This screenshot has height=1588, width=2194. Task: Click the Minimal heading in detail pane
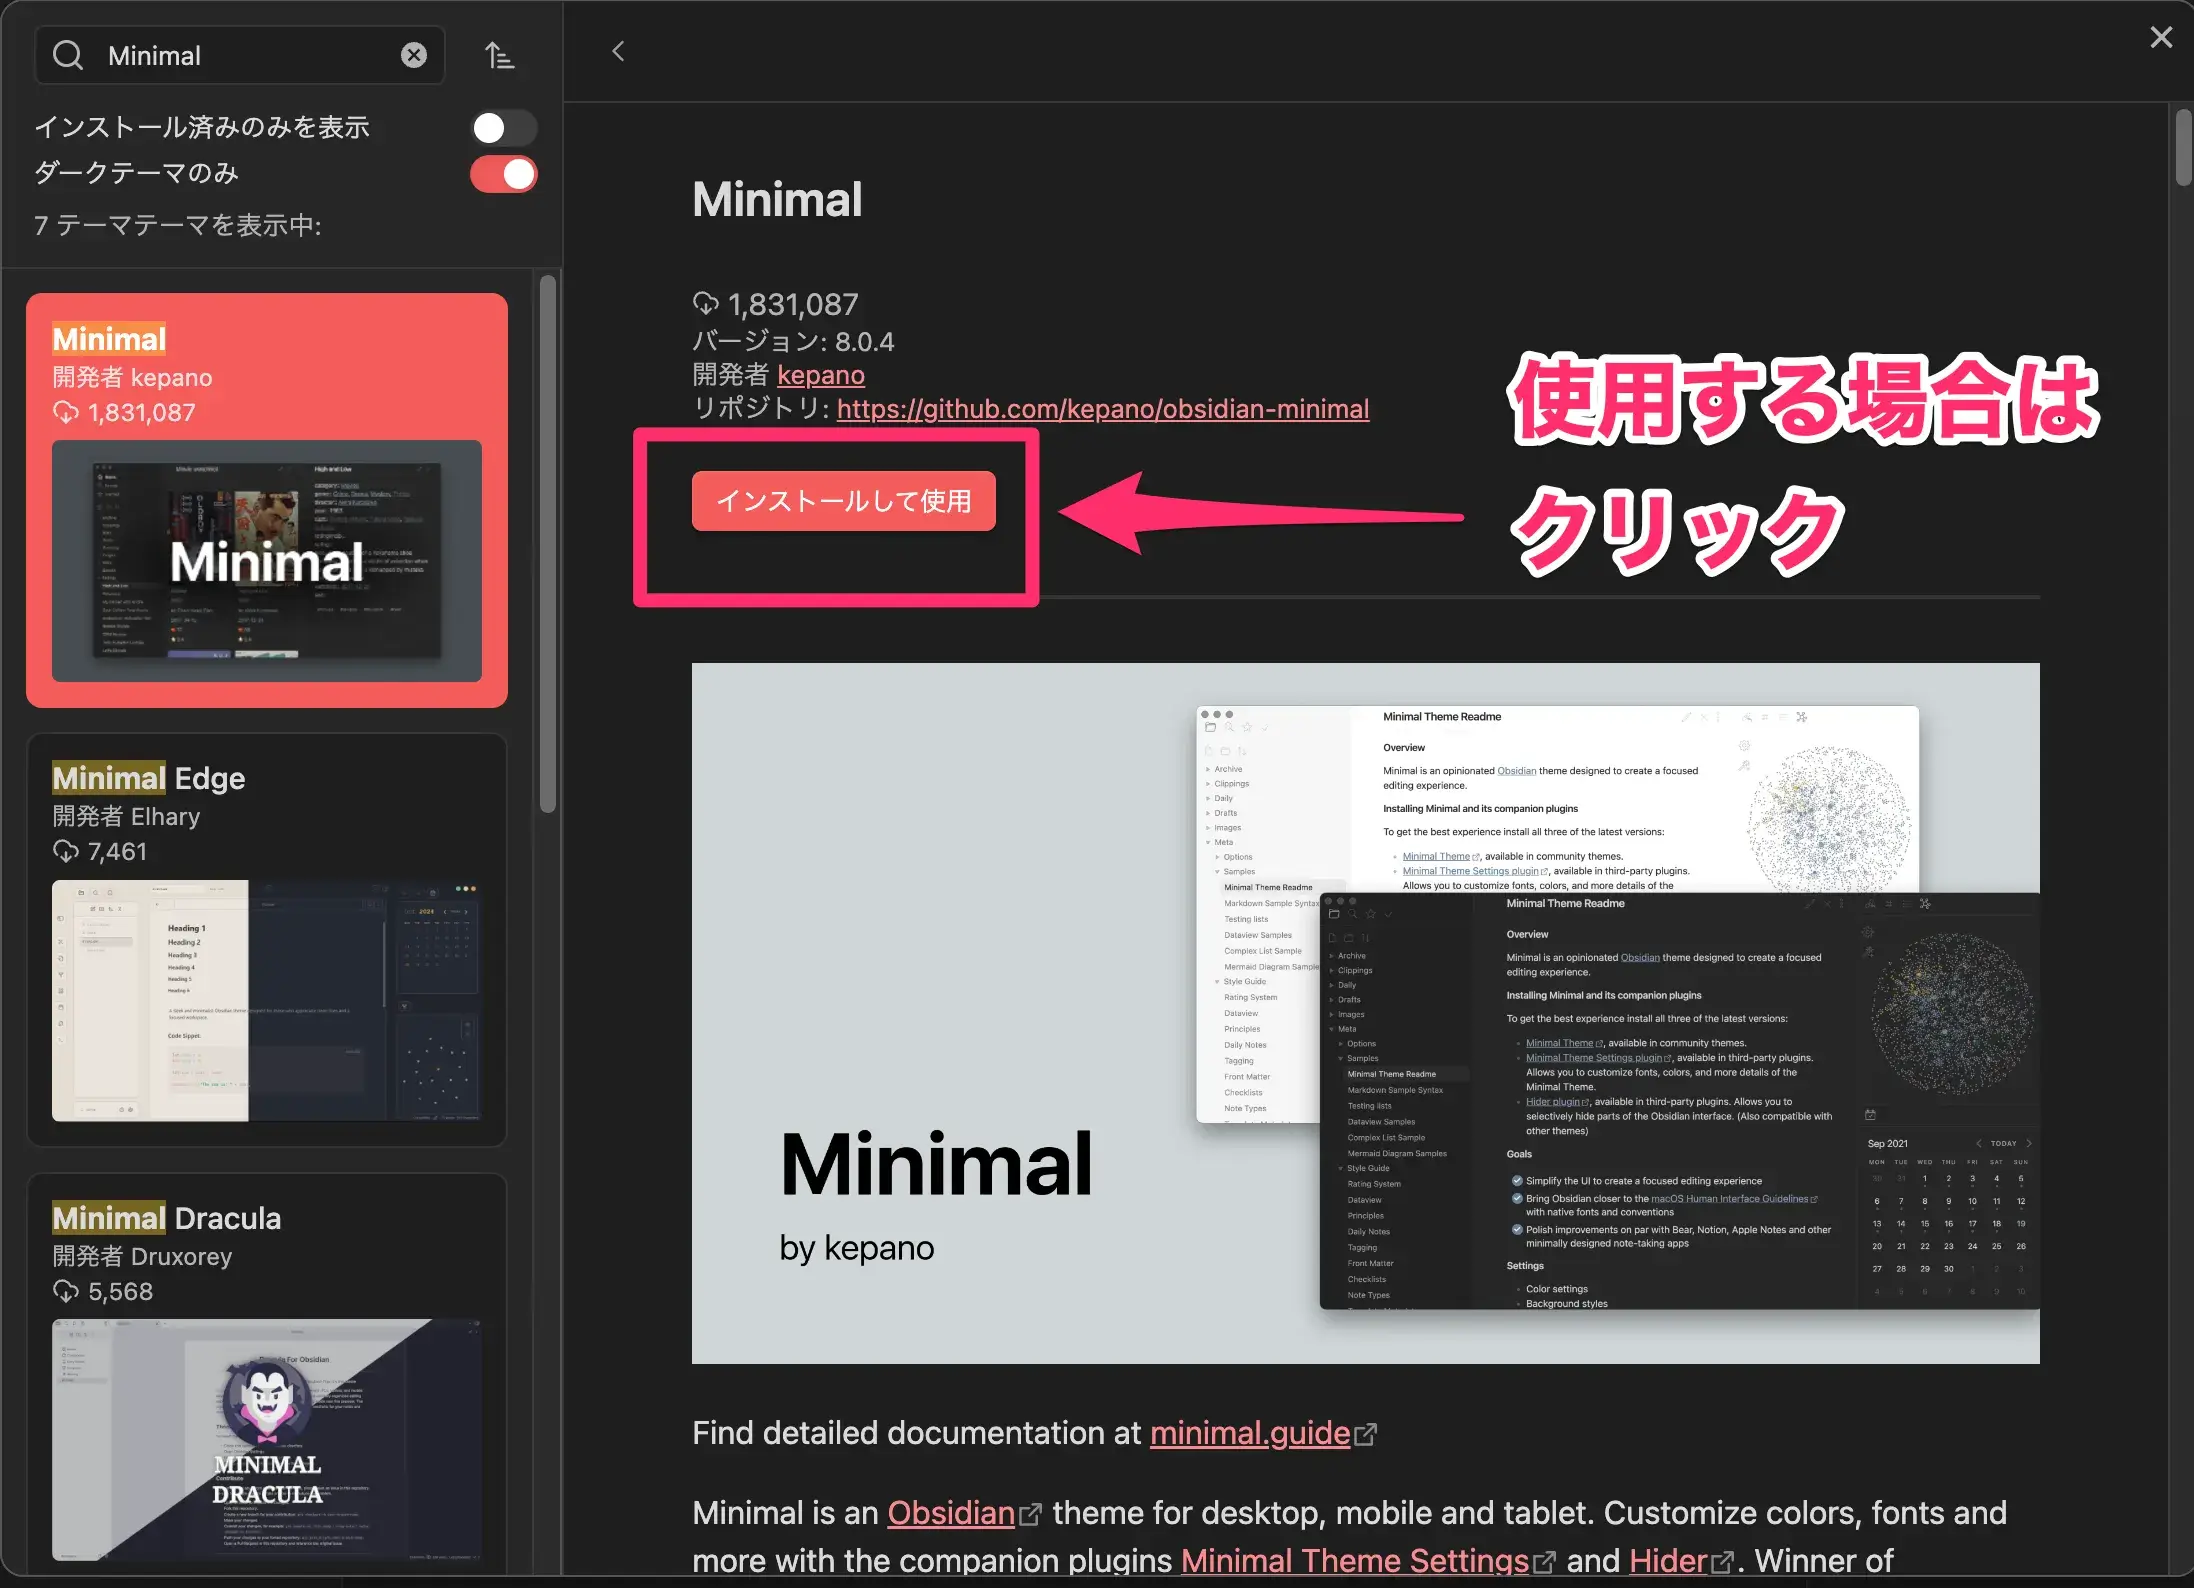pos(778,199)
